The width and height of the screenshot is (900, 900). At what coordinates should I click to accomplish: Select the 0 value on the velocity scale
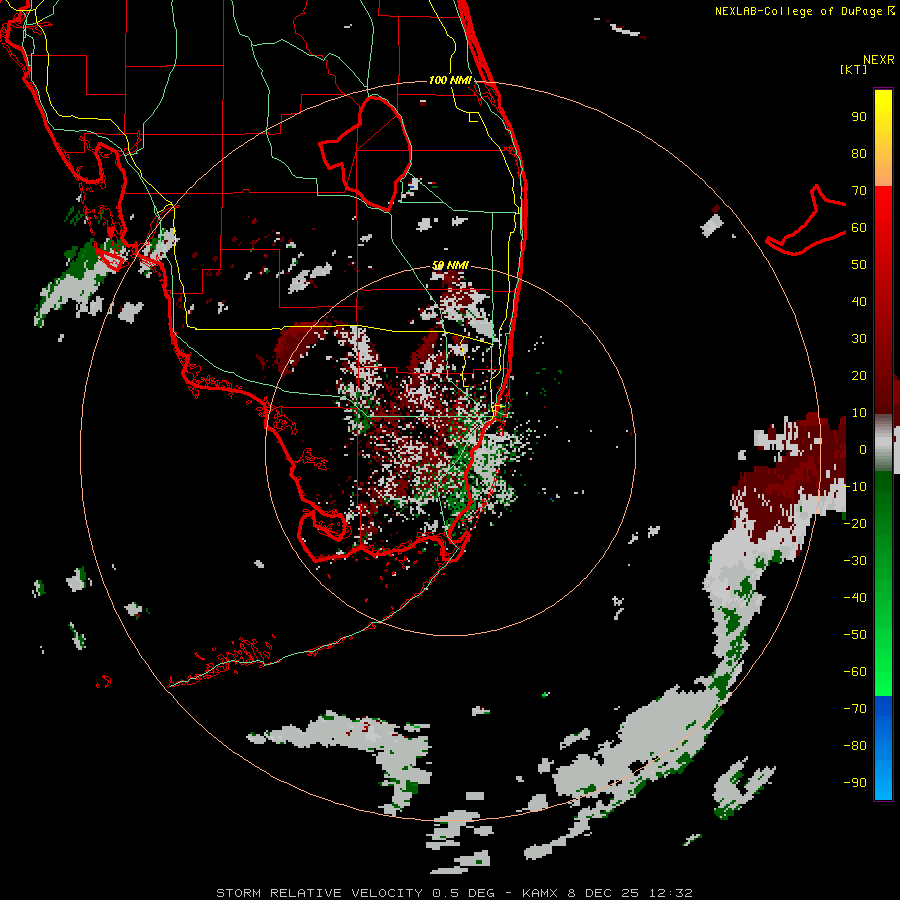click(863, 449)
